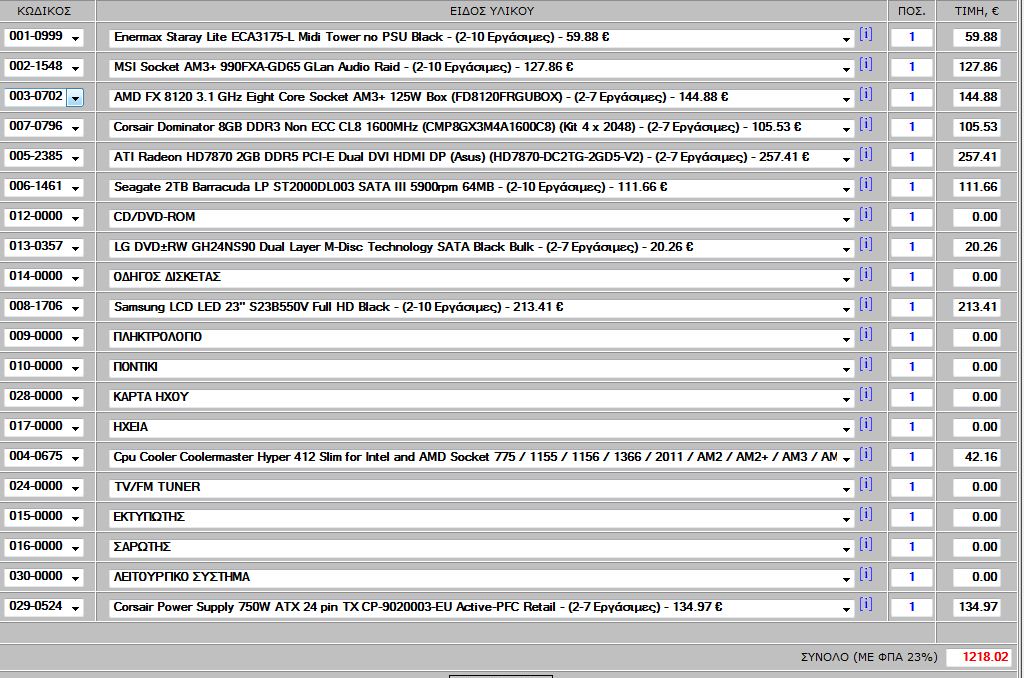The height and width of the screenshot is (678, 1024).
Task: Click info icon on TV/FM TUNER row
Action: (865, 485)
